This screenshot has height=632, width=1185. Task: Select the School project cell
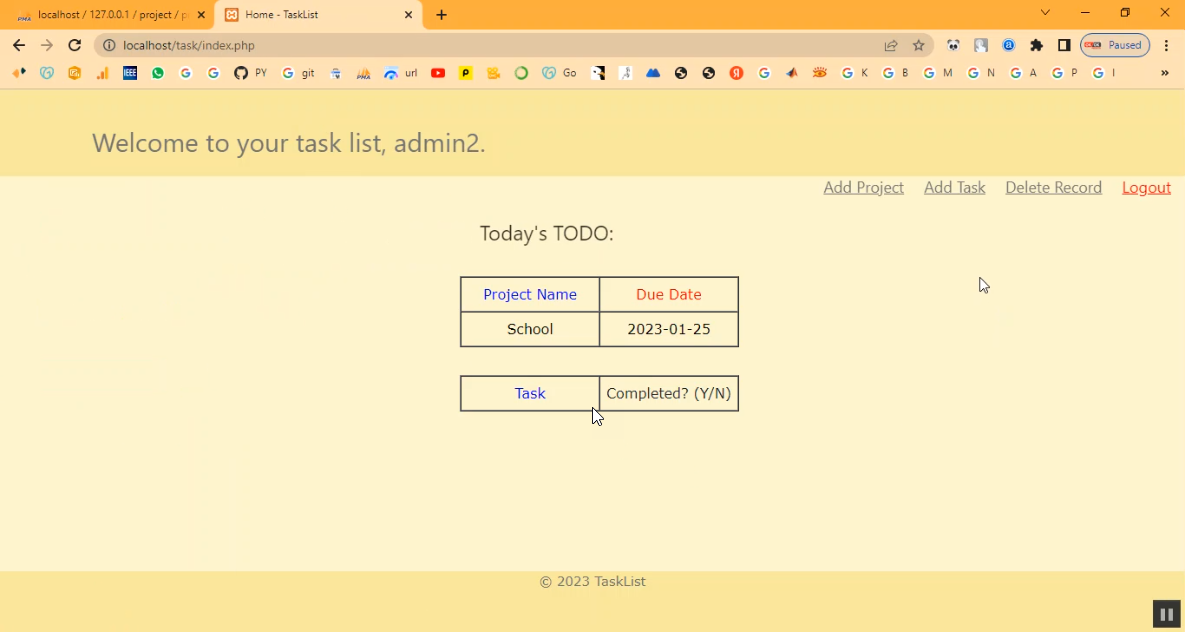tap(530, 330)
